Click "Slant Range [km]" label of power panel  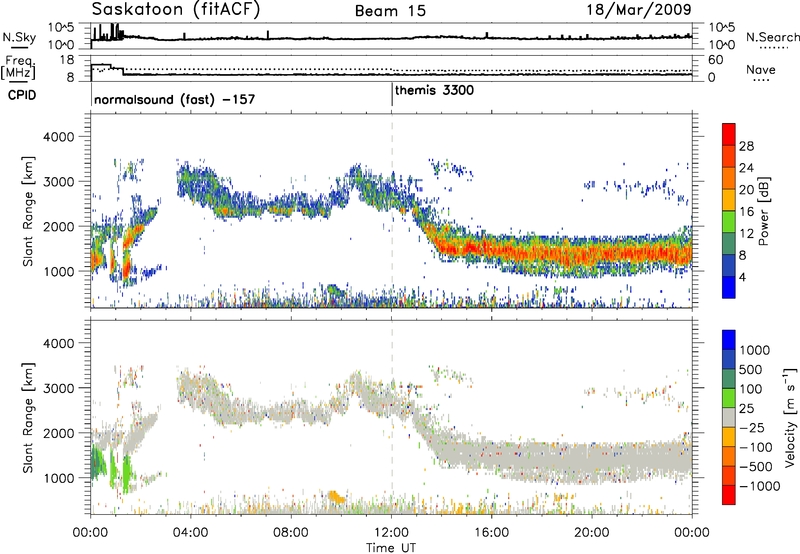29,211
